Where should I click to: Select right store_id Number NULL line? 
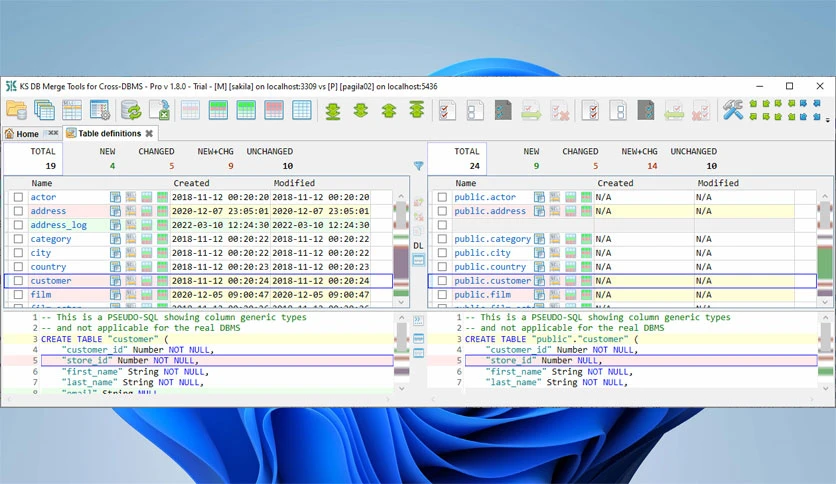[x=641, y=361]
